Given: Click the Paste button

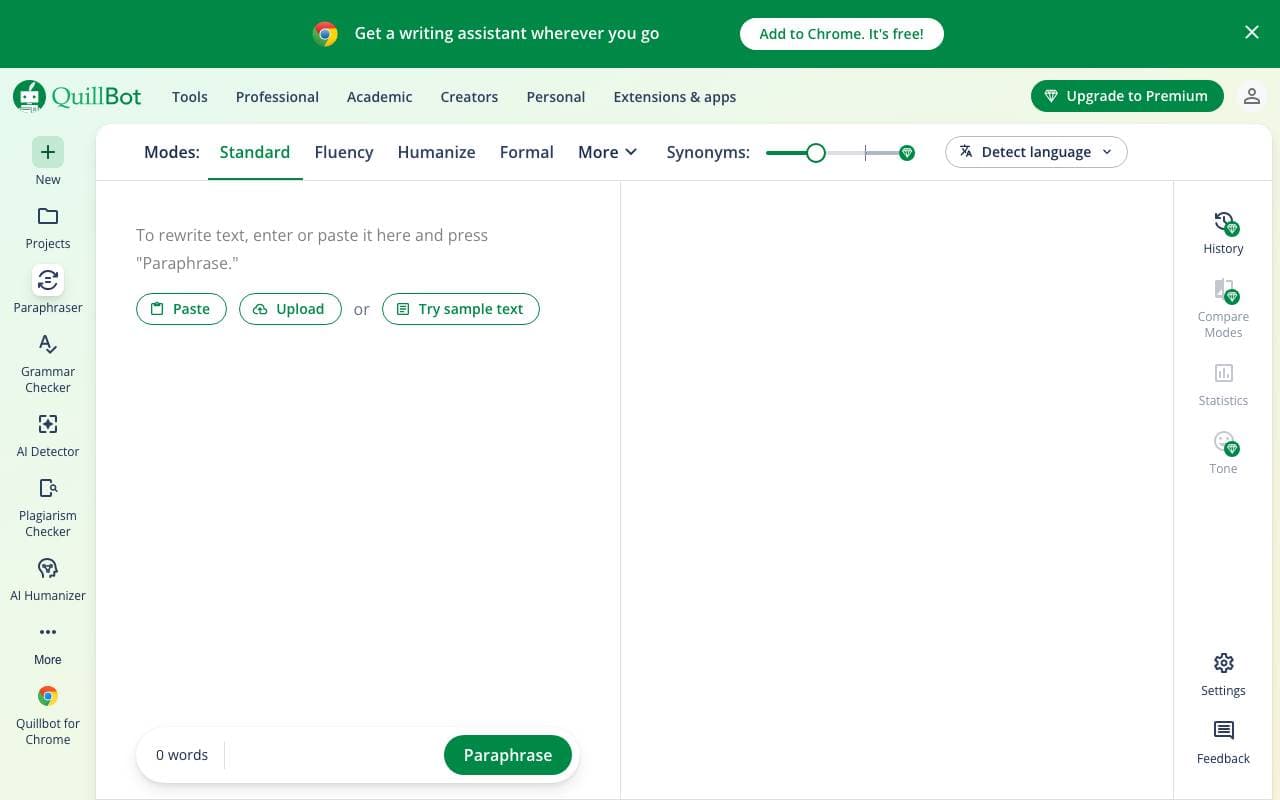Looking at the screenshot, I should pos(181,309).
